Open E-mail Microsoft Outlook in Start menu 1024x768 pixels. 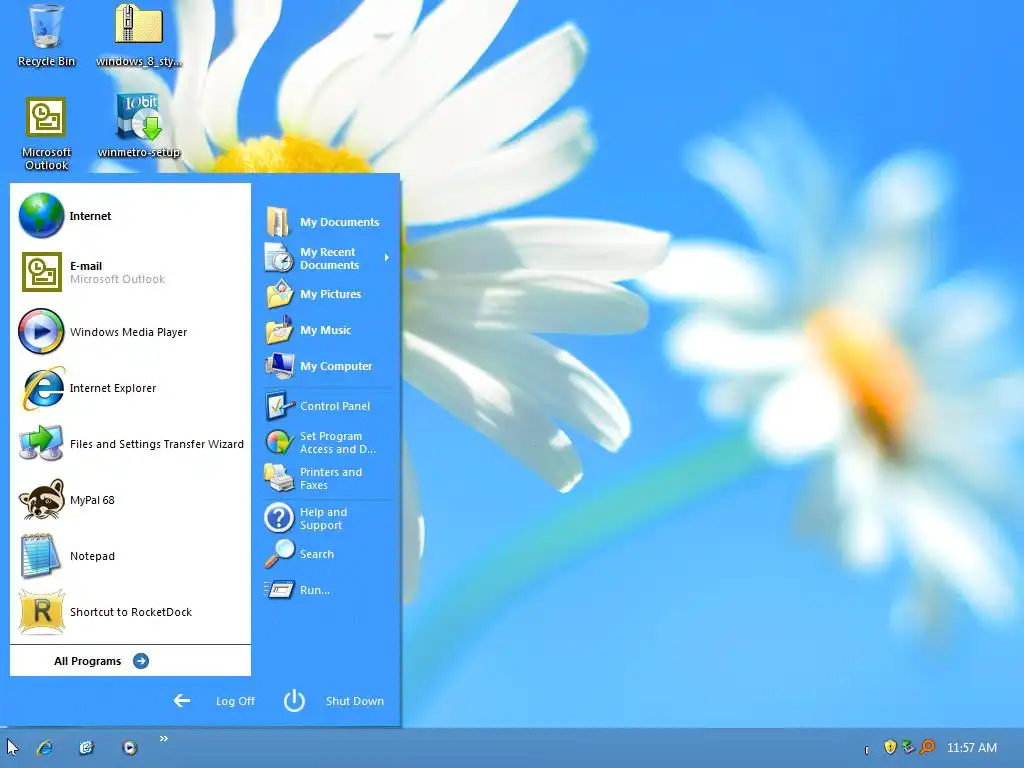(131, 272)
